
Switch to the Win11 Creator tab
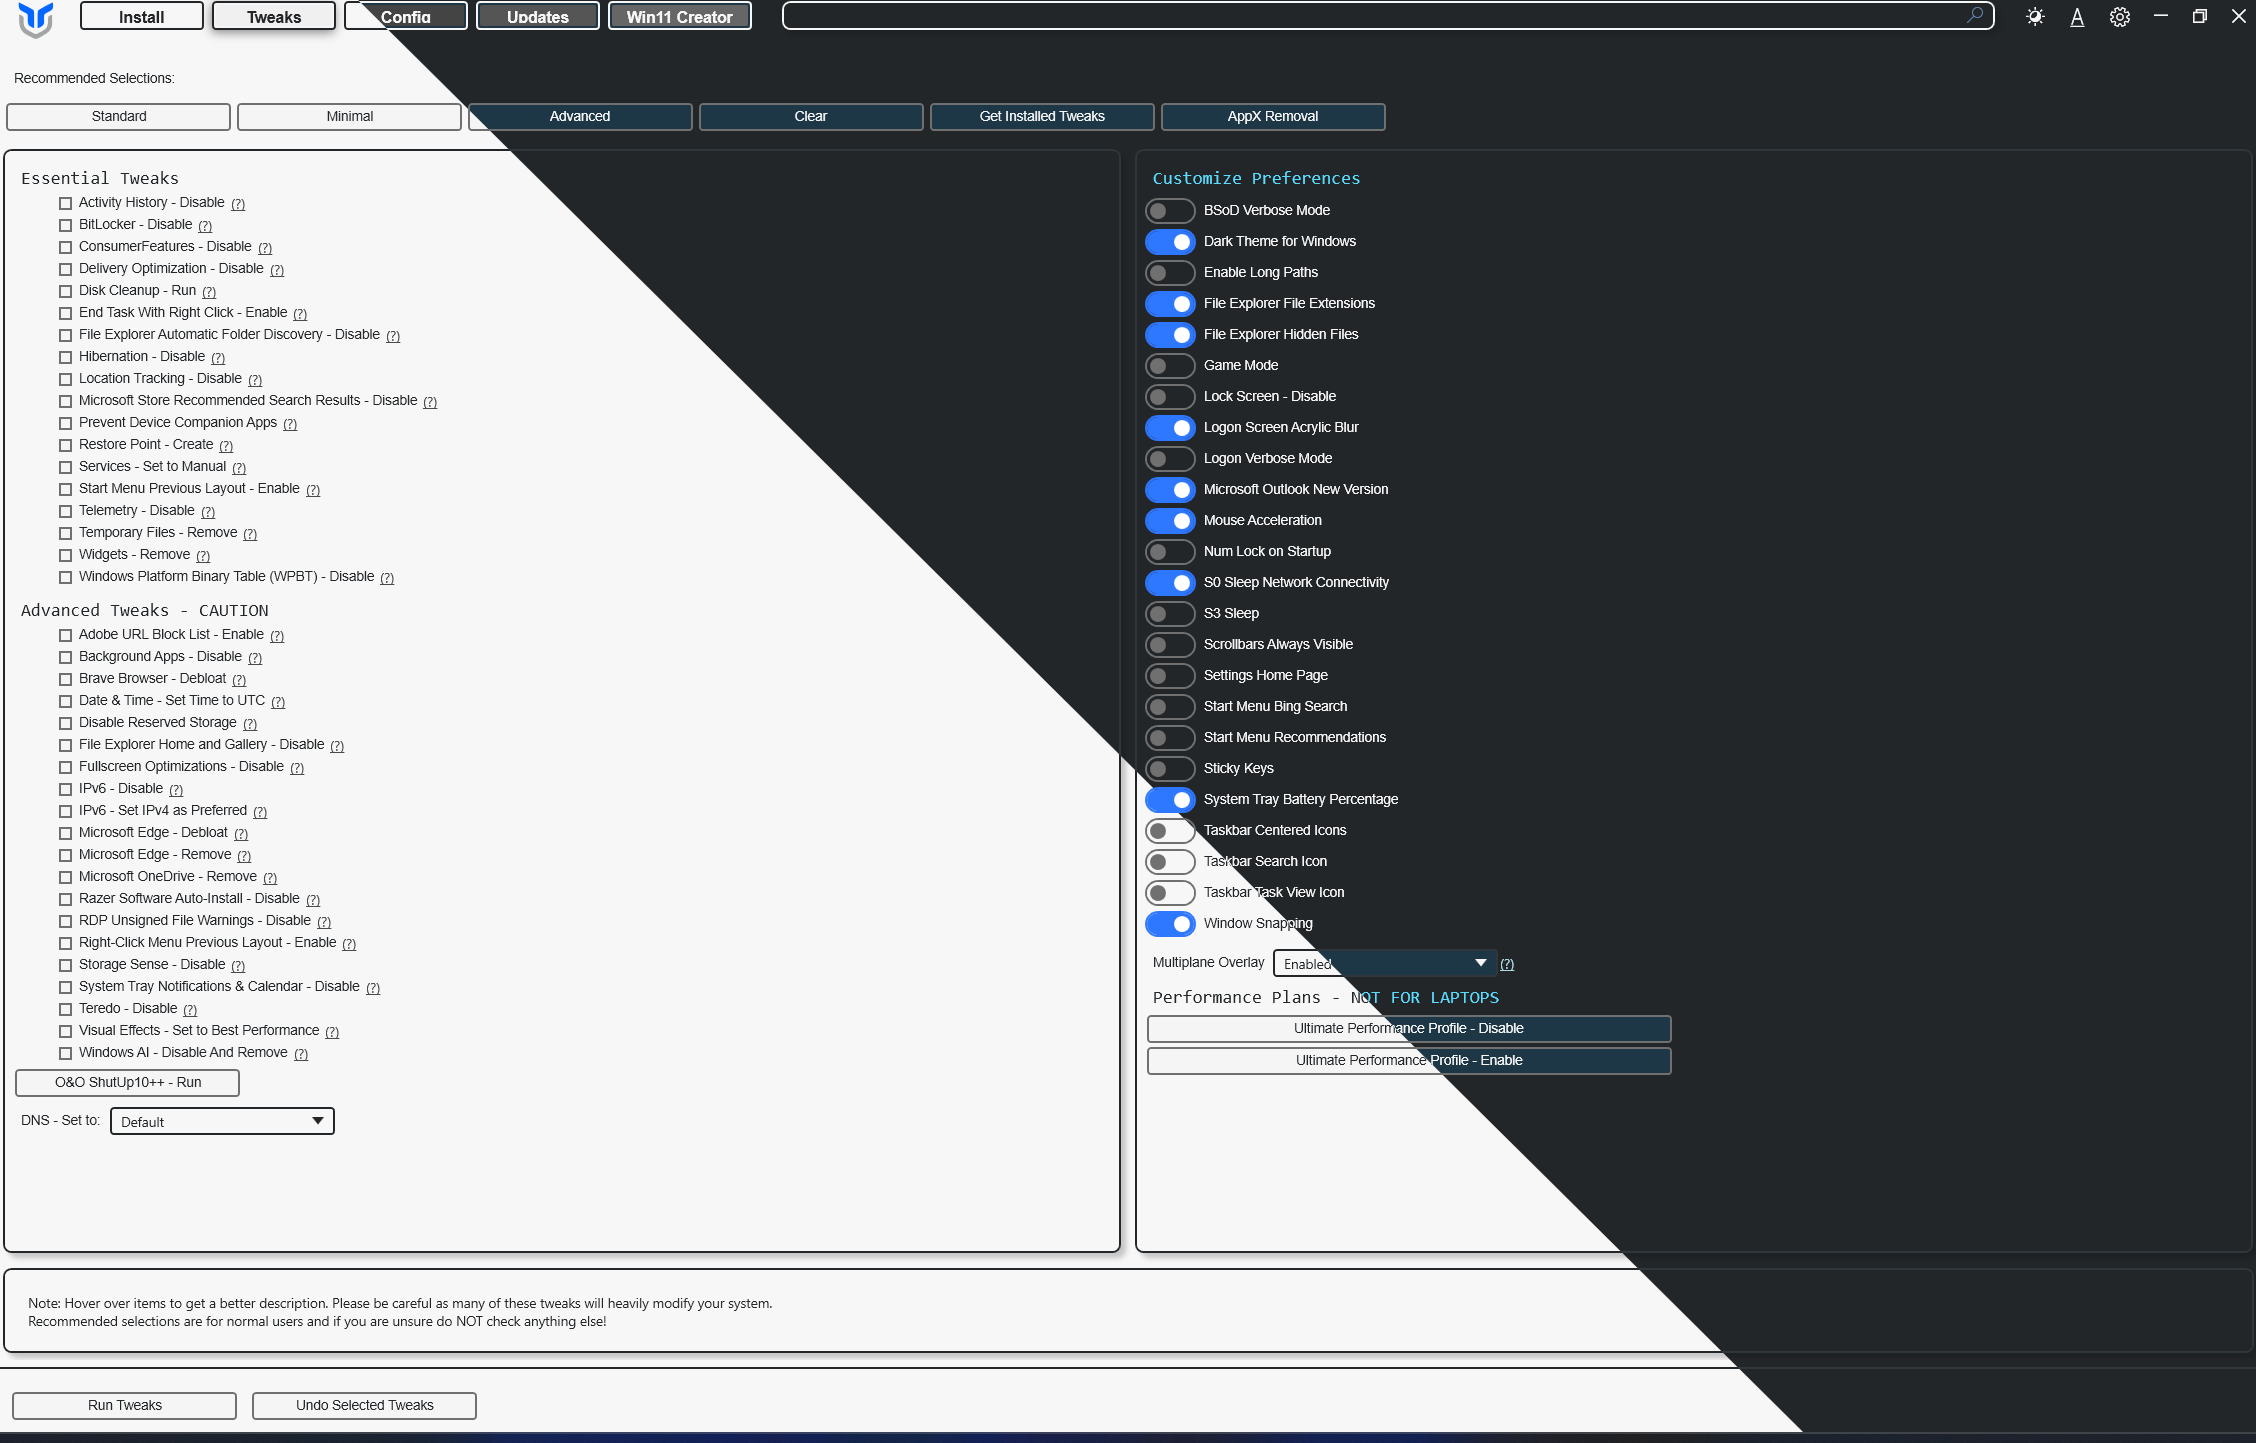tap(680, 16)
